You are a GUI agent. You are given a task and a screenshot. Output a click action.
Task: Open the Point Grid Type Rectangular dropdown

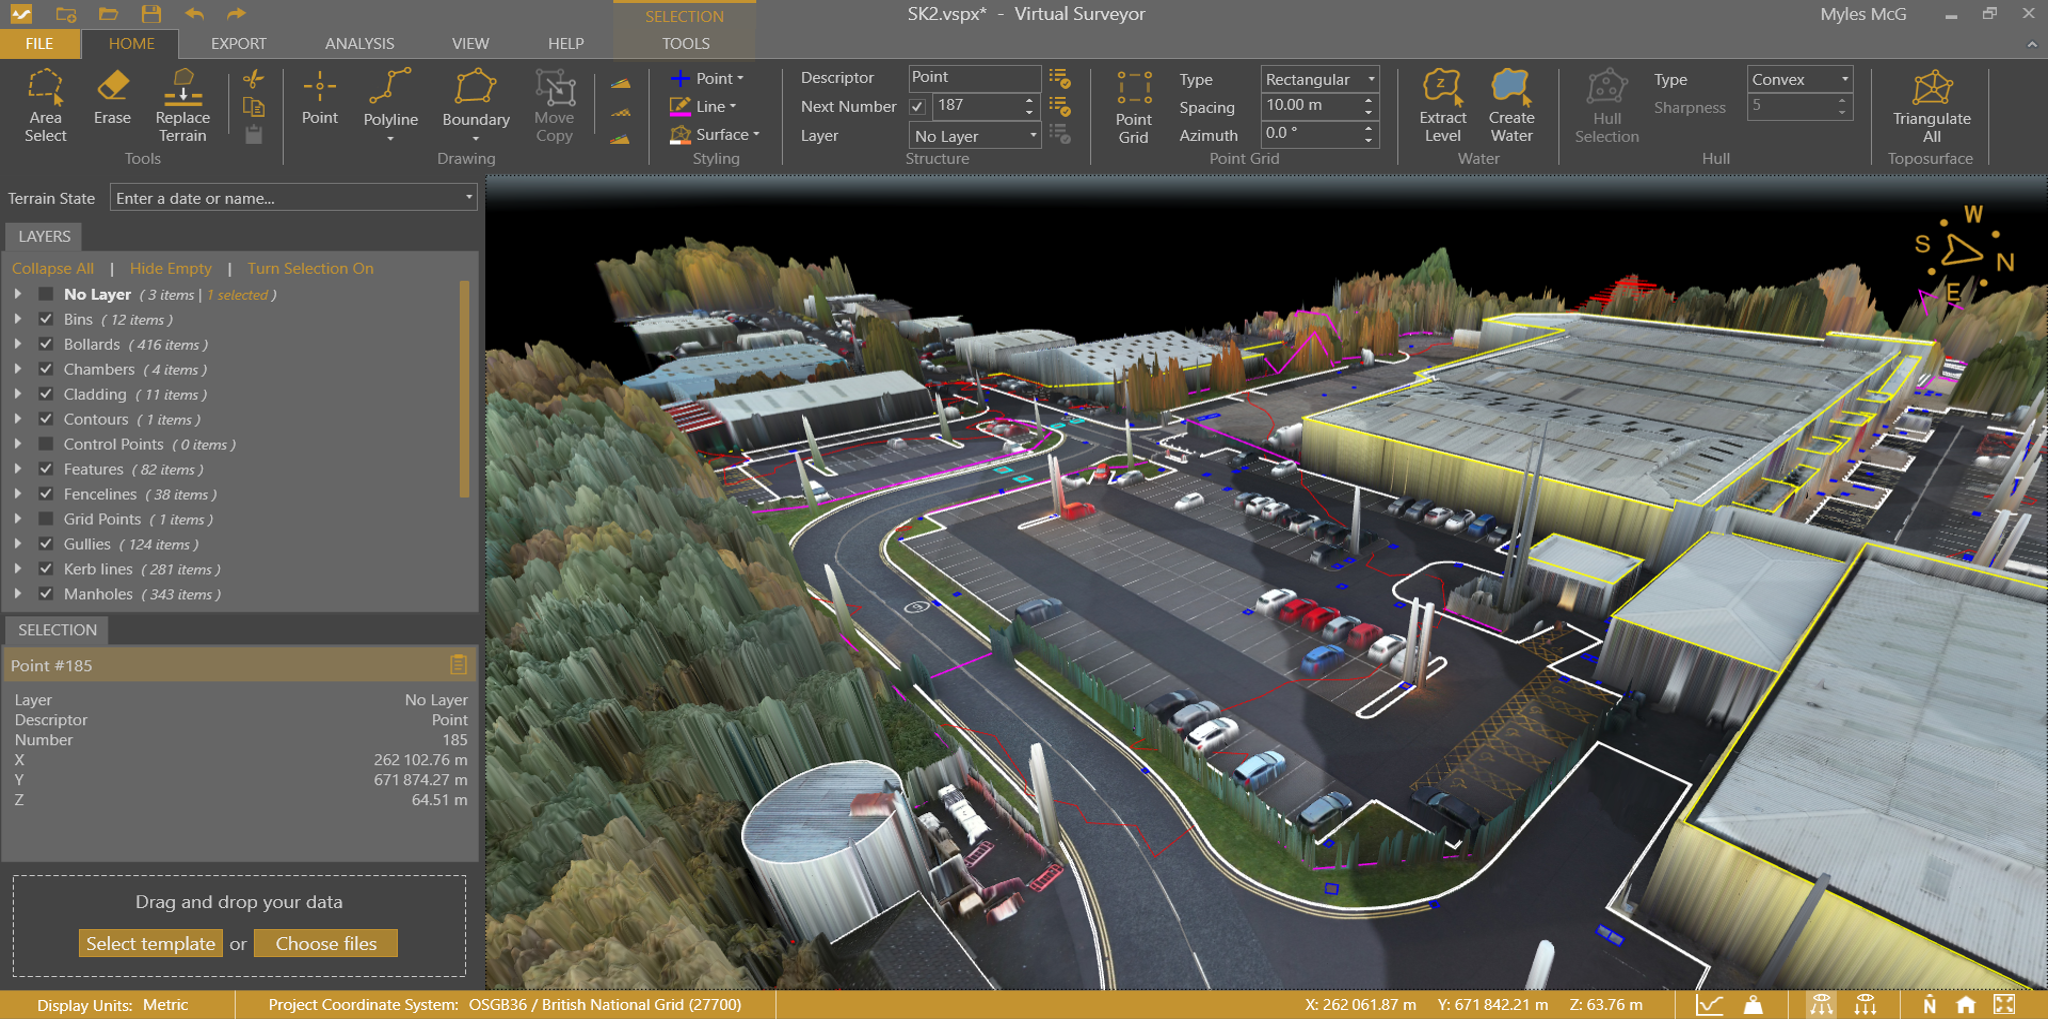click(1319, 79)
